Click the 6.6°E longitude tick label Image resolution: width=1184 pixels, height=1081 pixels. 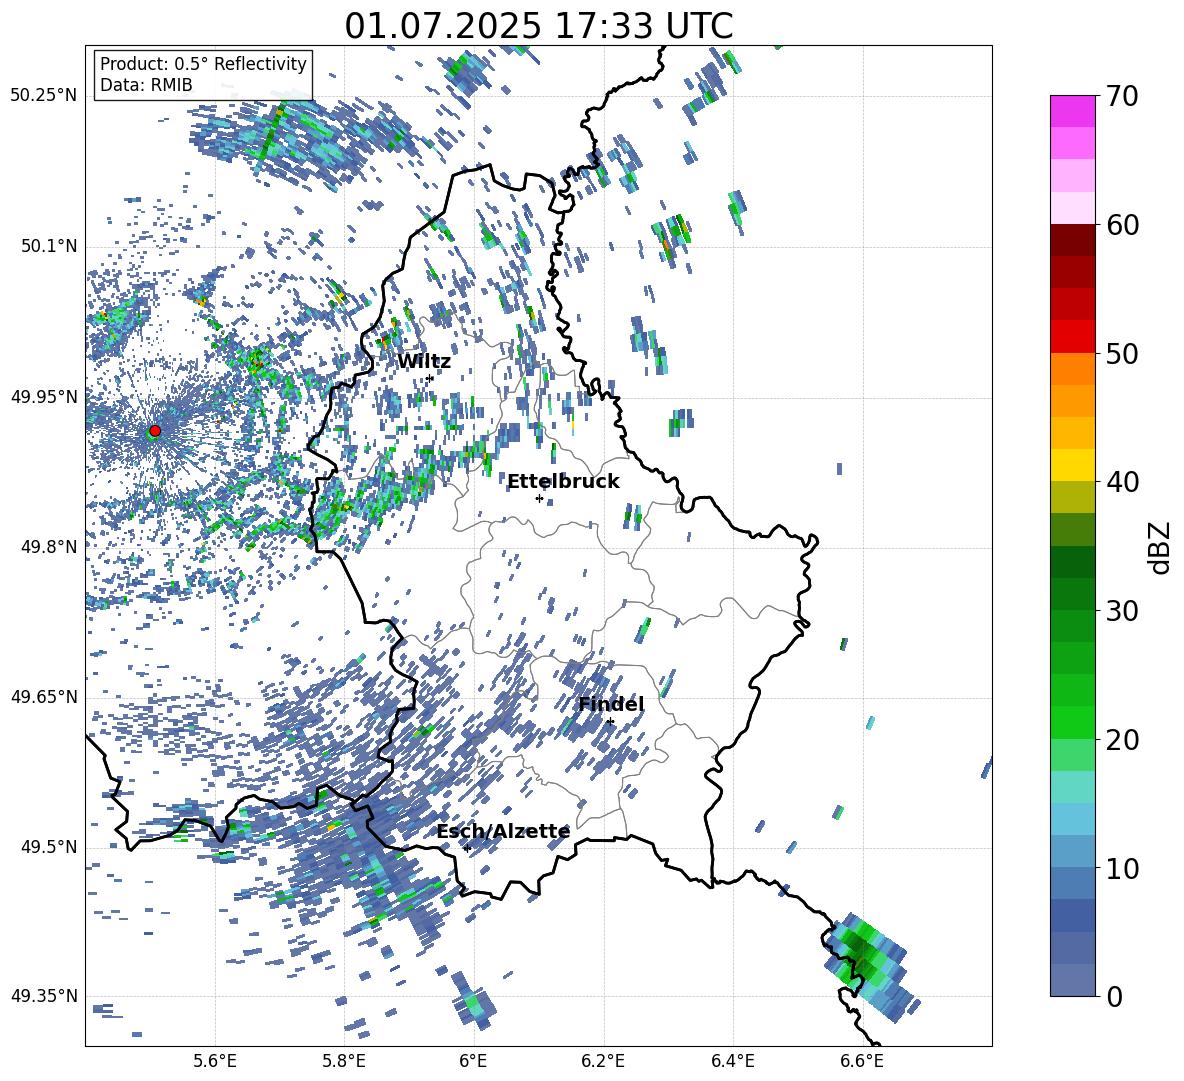(x=862, y=1061)
